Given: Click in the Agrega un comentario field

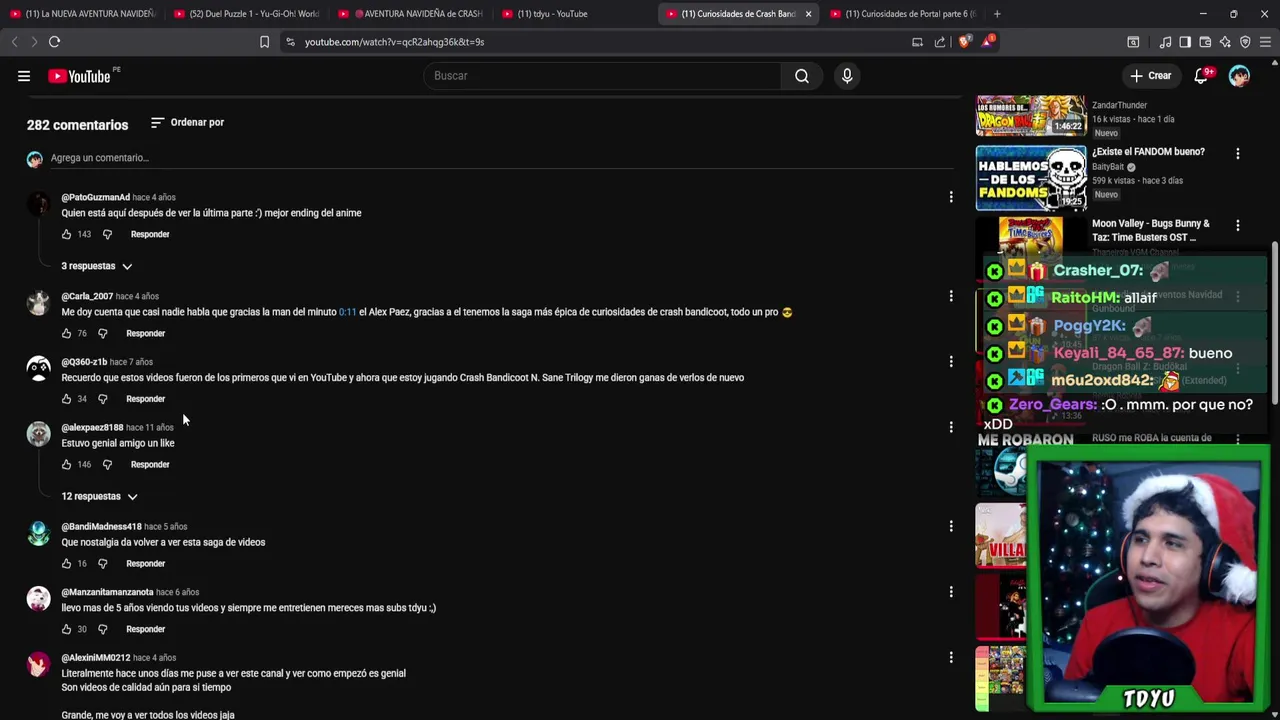Looking at the screenshot, I should point(500,158).
